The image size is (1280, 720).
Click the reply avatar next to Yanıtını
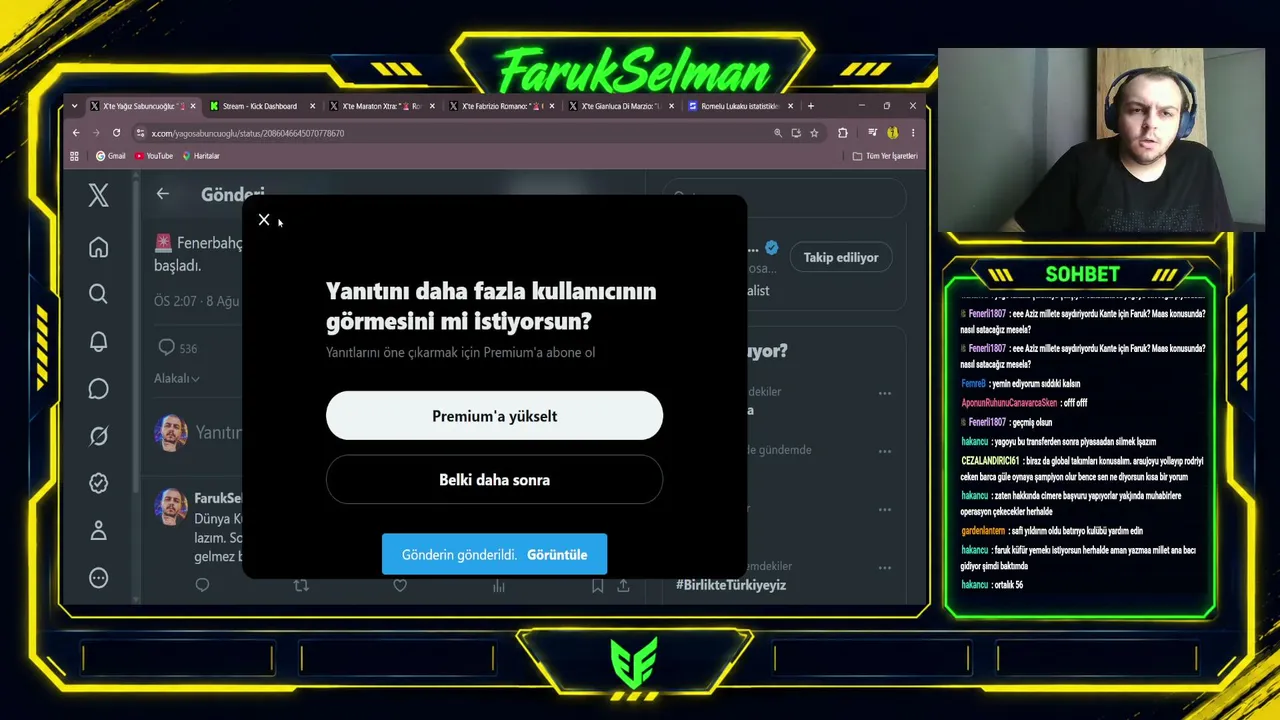point(171,432)
